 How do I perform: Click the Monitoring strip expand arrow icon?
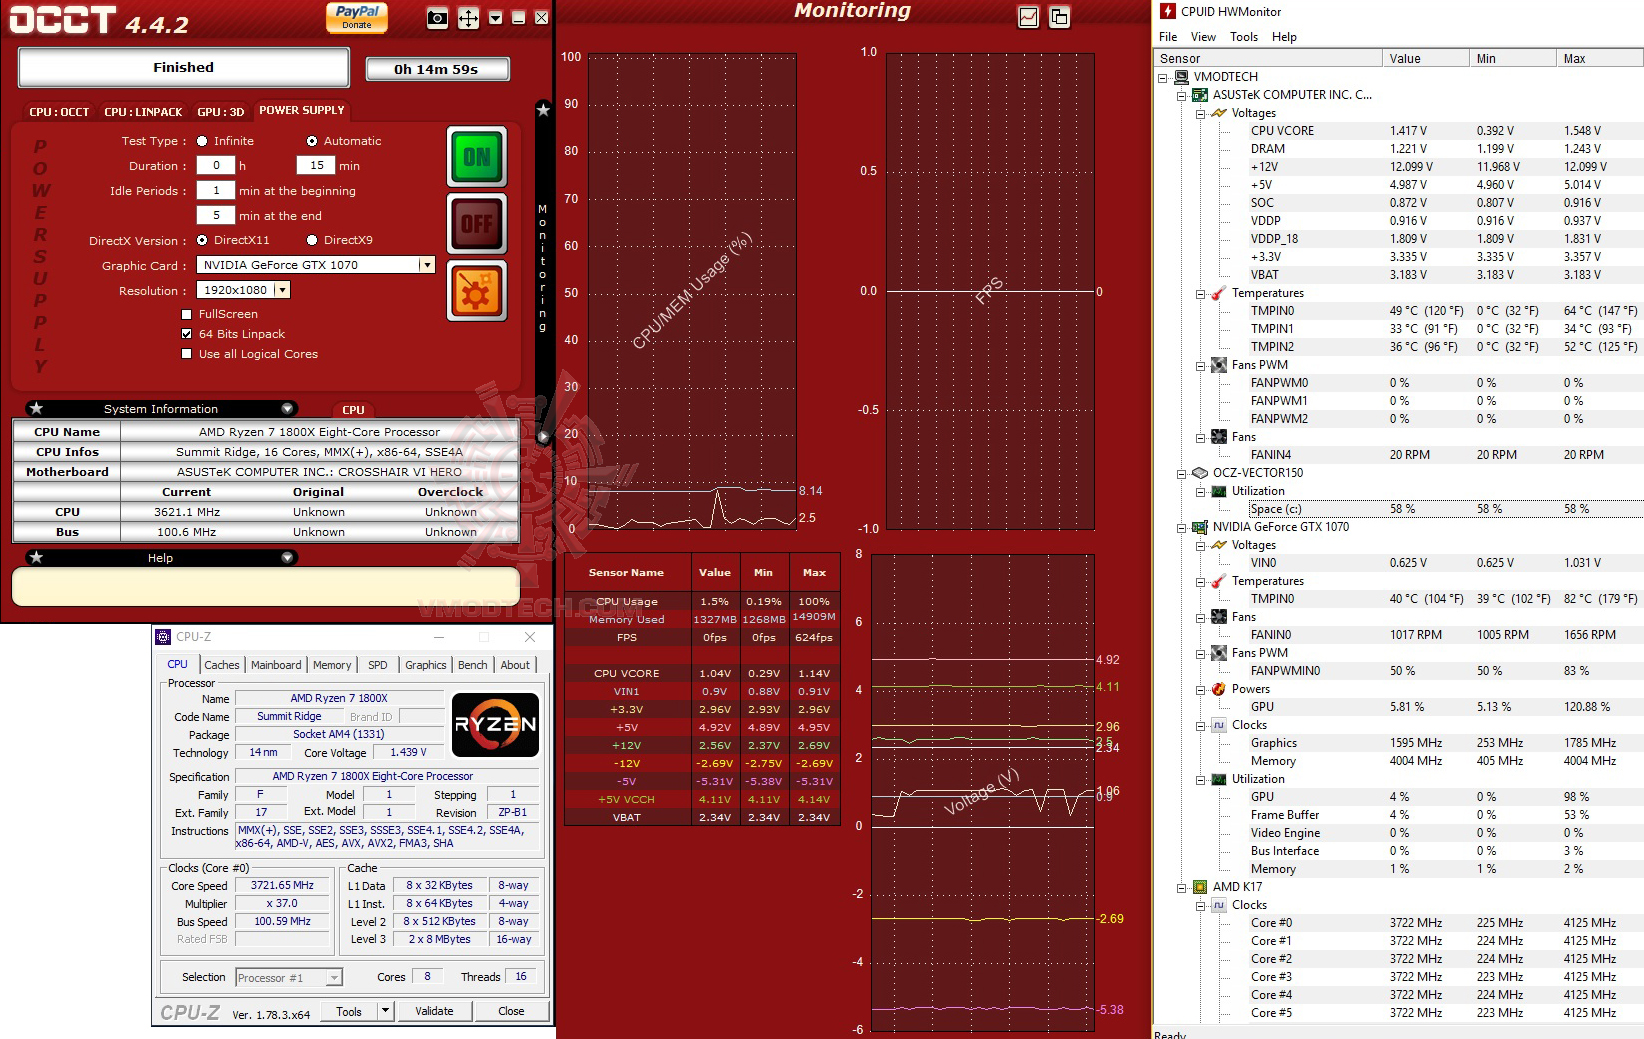(543, 436)
